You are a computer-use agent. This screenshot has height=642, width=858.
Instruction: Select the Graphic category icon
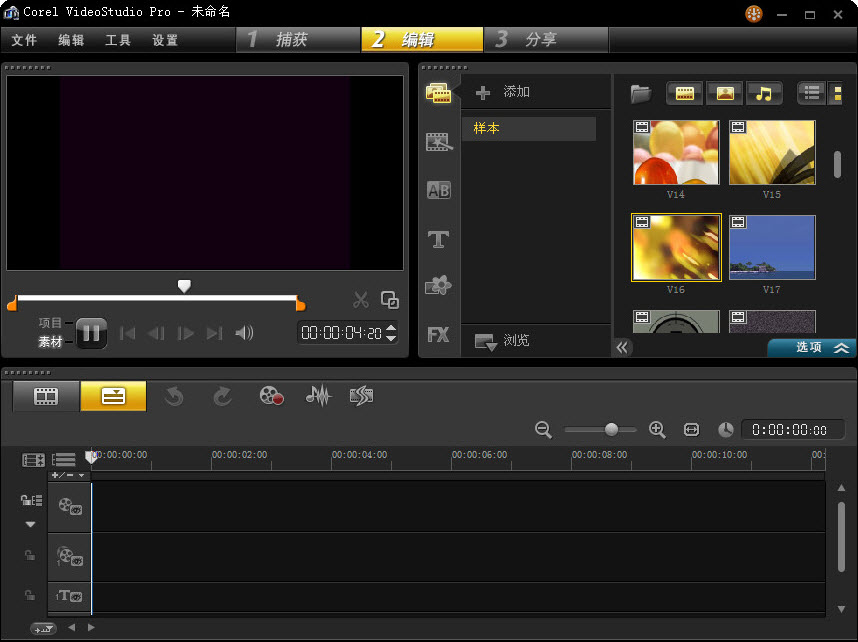pos(438,287)
